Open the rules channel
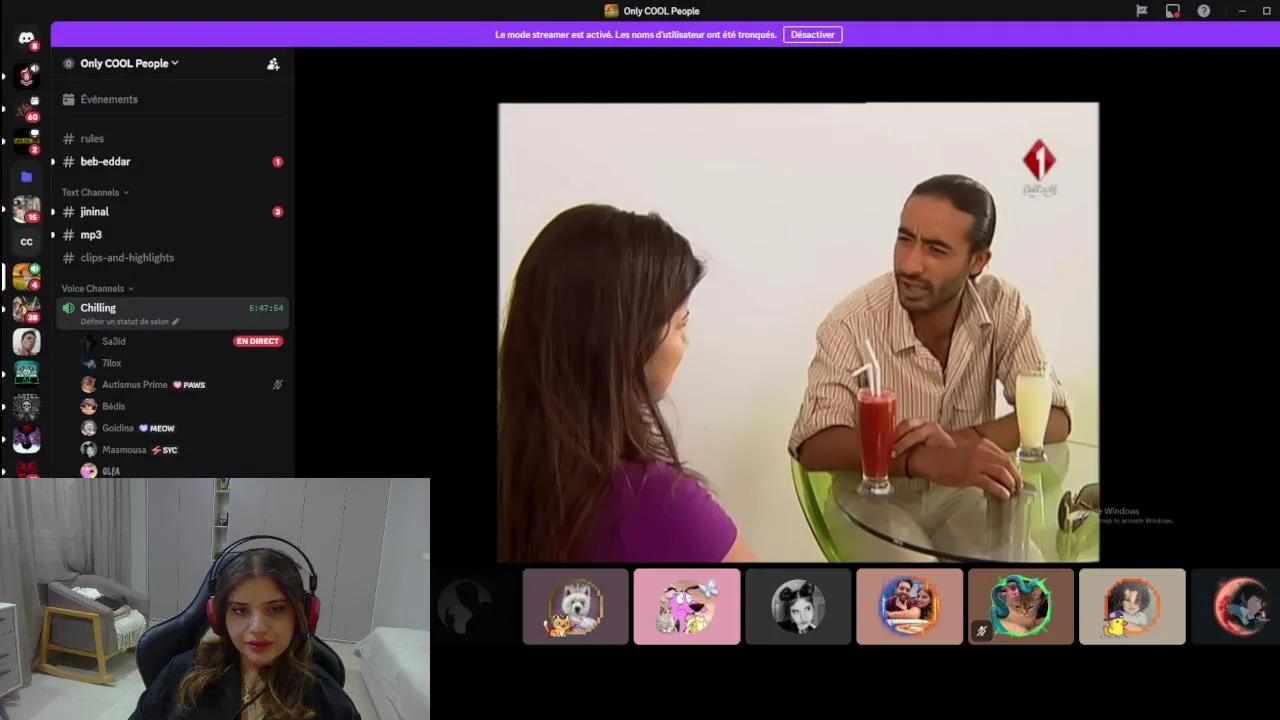 170,138
